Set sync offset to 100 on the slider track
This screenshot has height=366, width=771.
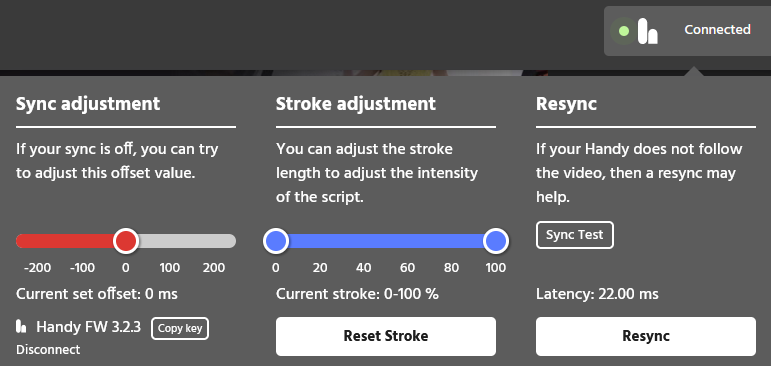(x=170, y=241)
